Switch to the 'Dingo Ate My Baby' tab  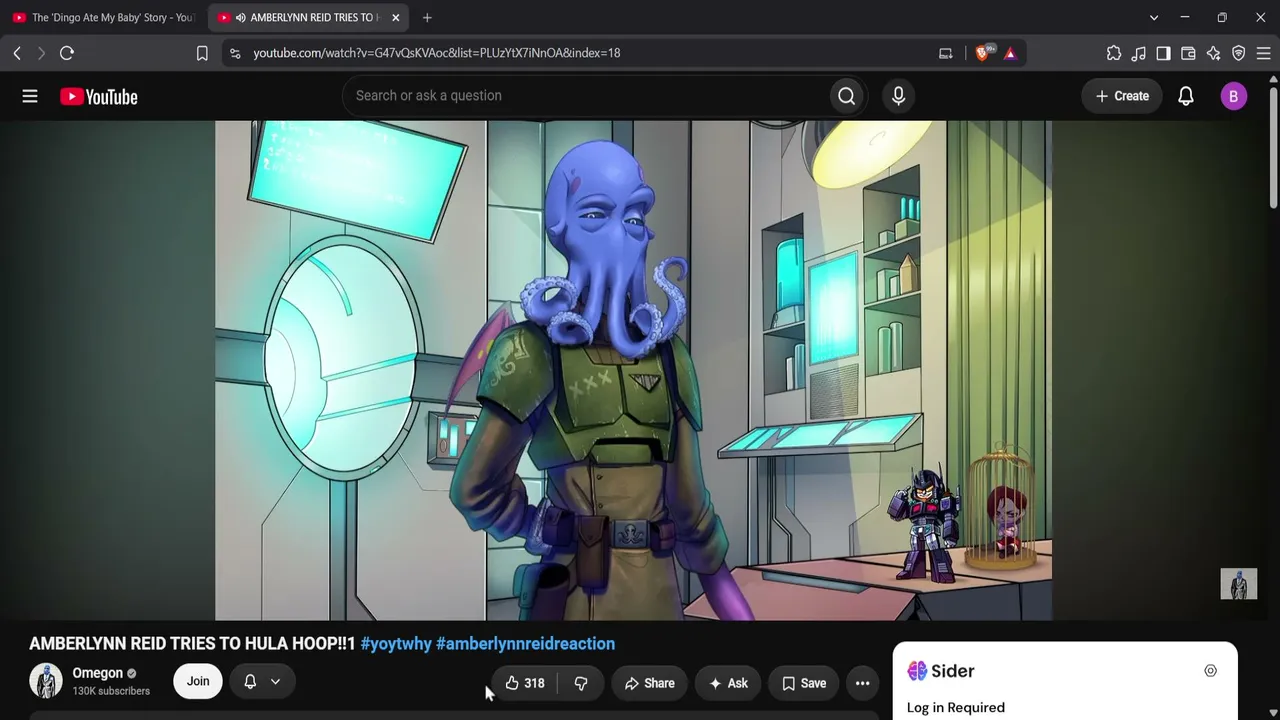(x=104, y=18)
